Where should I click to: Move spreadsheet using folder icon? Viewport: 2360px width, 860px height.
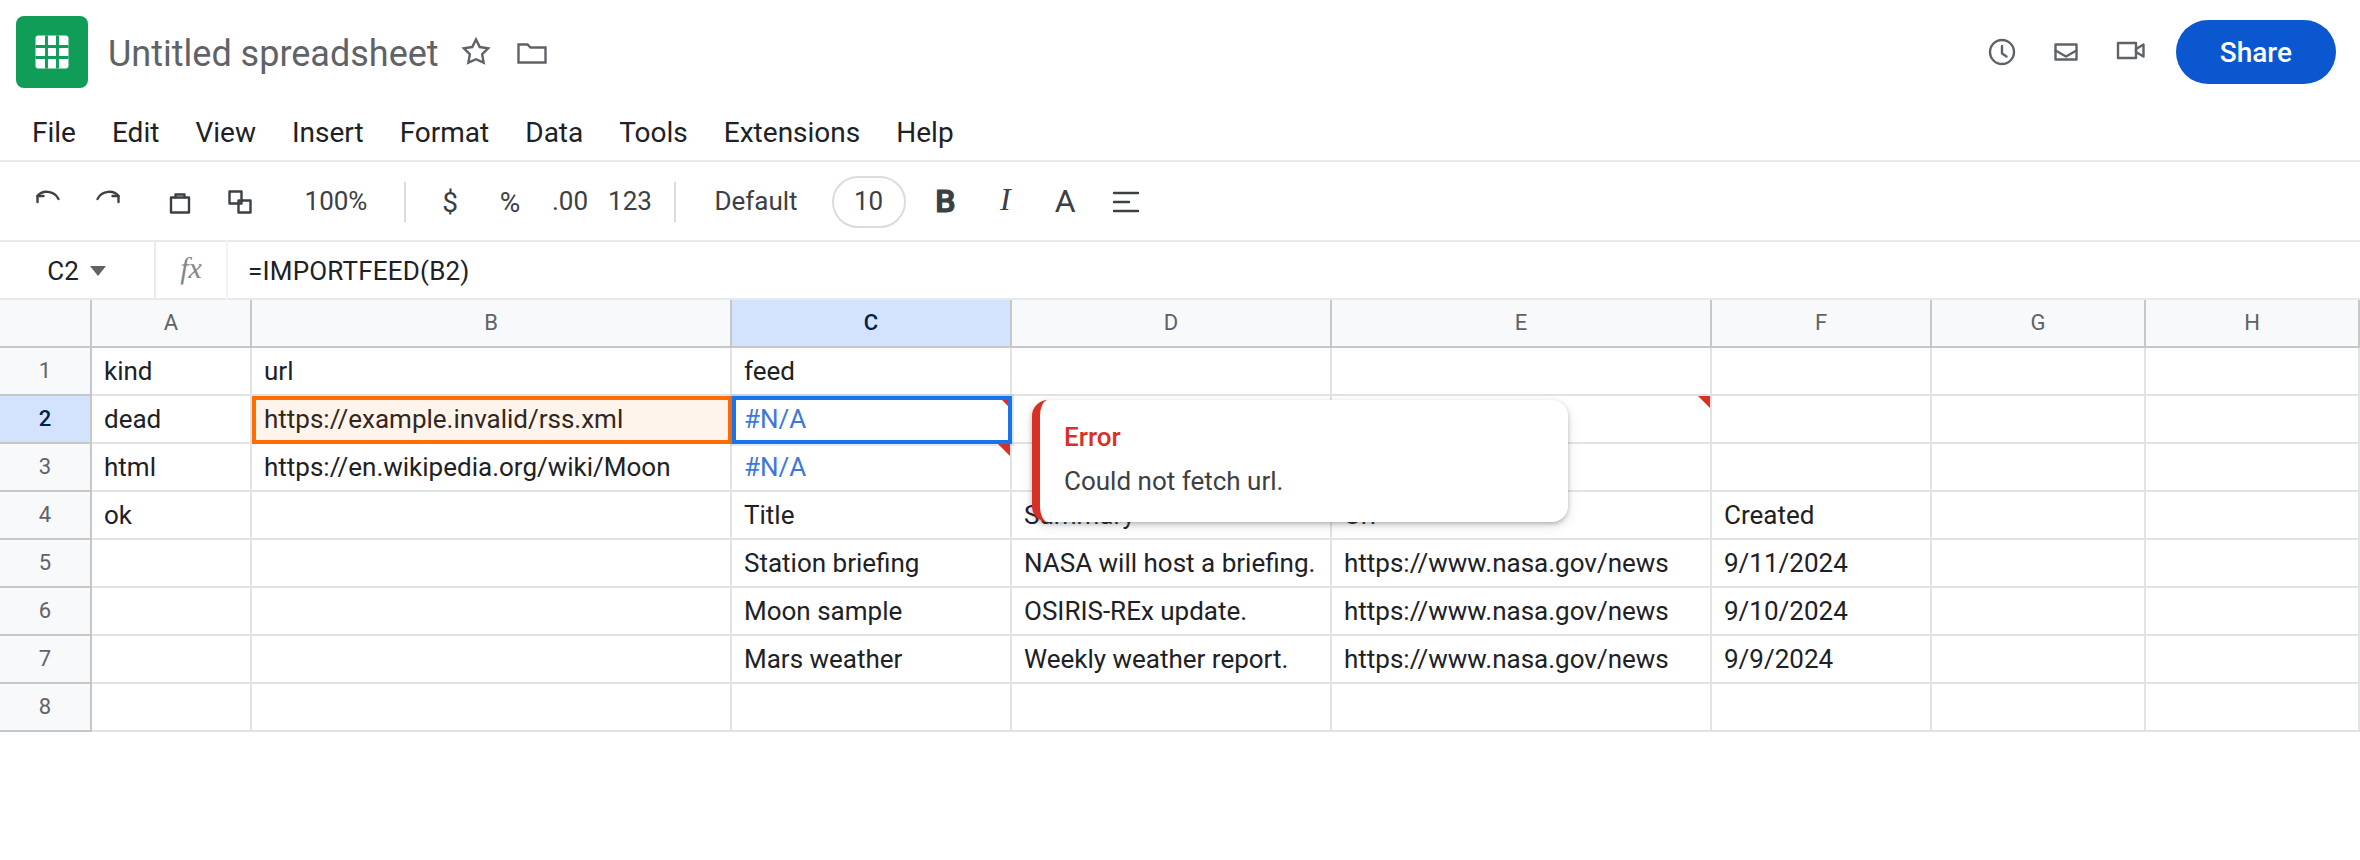(532, 53)
